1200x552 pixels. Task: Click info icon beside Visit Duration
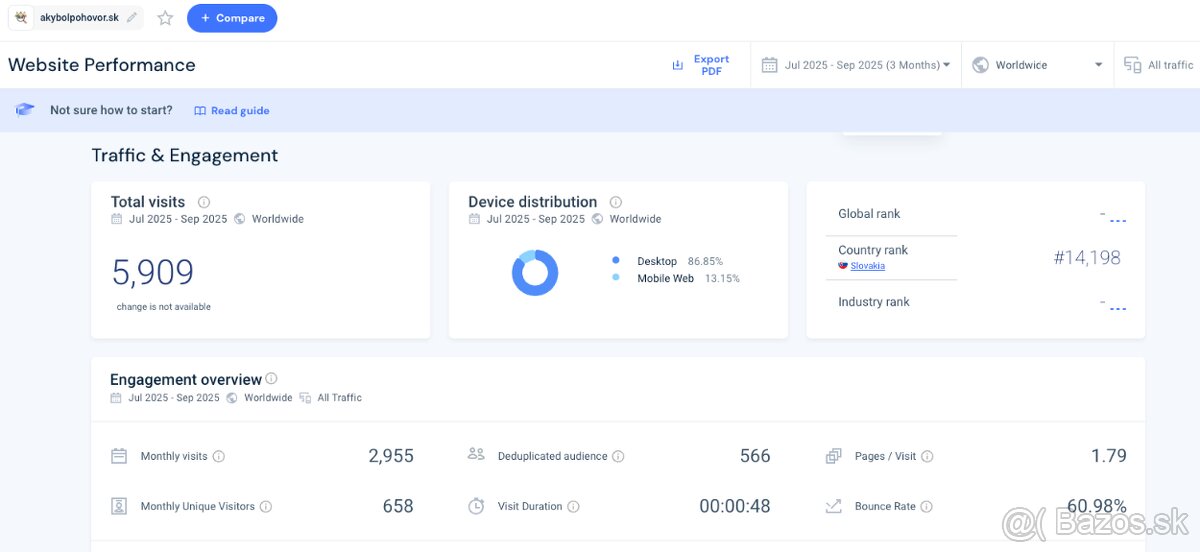(x=573, y=507)
